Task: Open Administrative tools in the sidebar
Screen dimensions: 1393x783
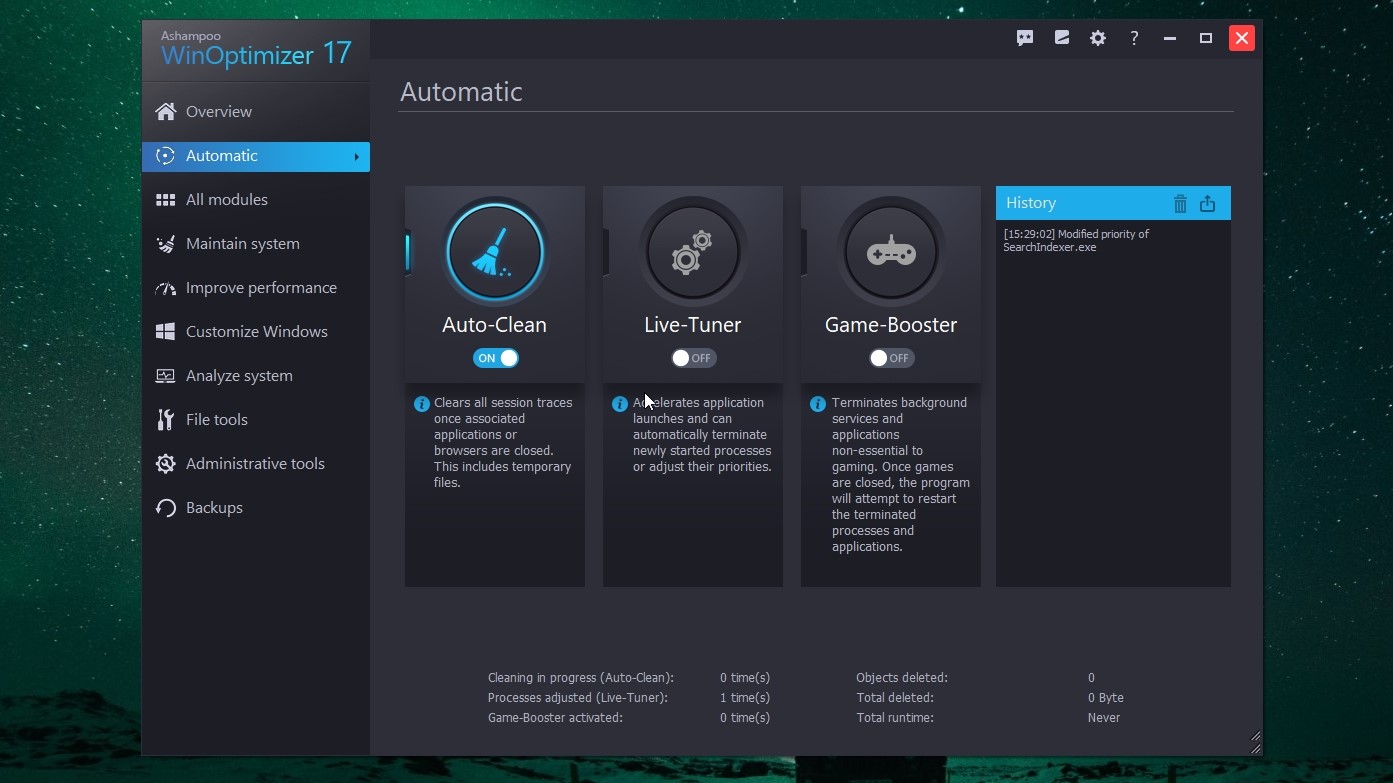Action: pyautogui.click(x=256, y=464)
